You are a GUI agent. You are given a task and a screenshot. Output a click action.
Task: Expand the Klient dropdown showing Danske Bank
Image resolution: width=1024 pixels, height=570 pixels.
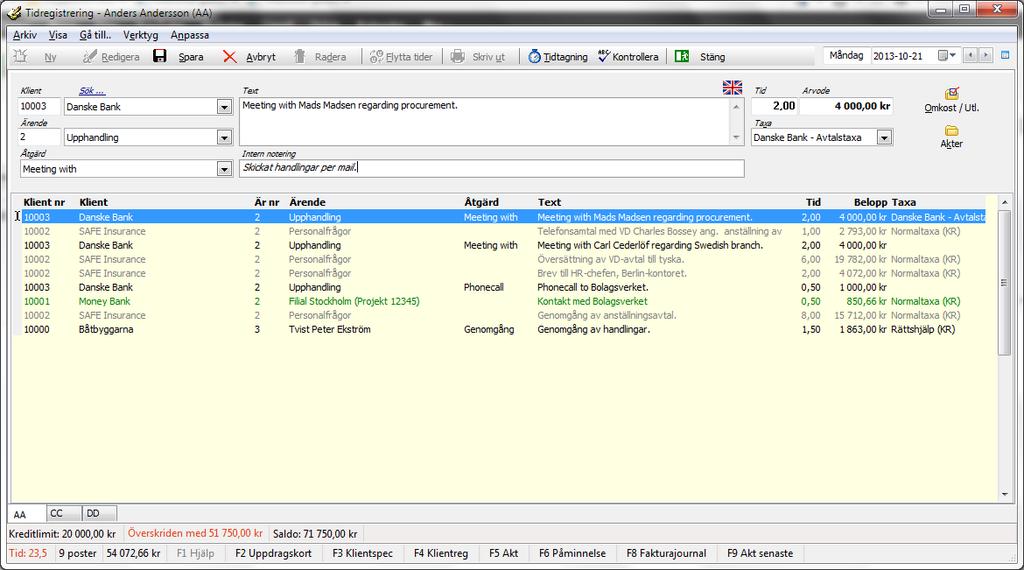(224, 107)
